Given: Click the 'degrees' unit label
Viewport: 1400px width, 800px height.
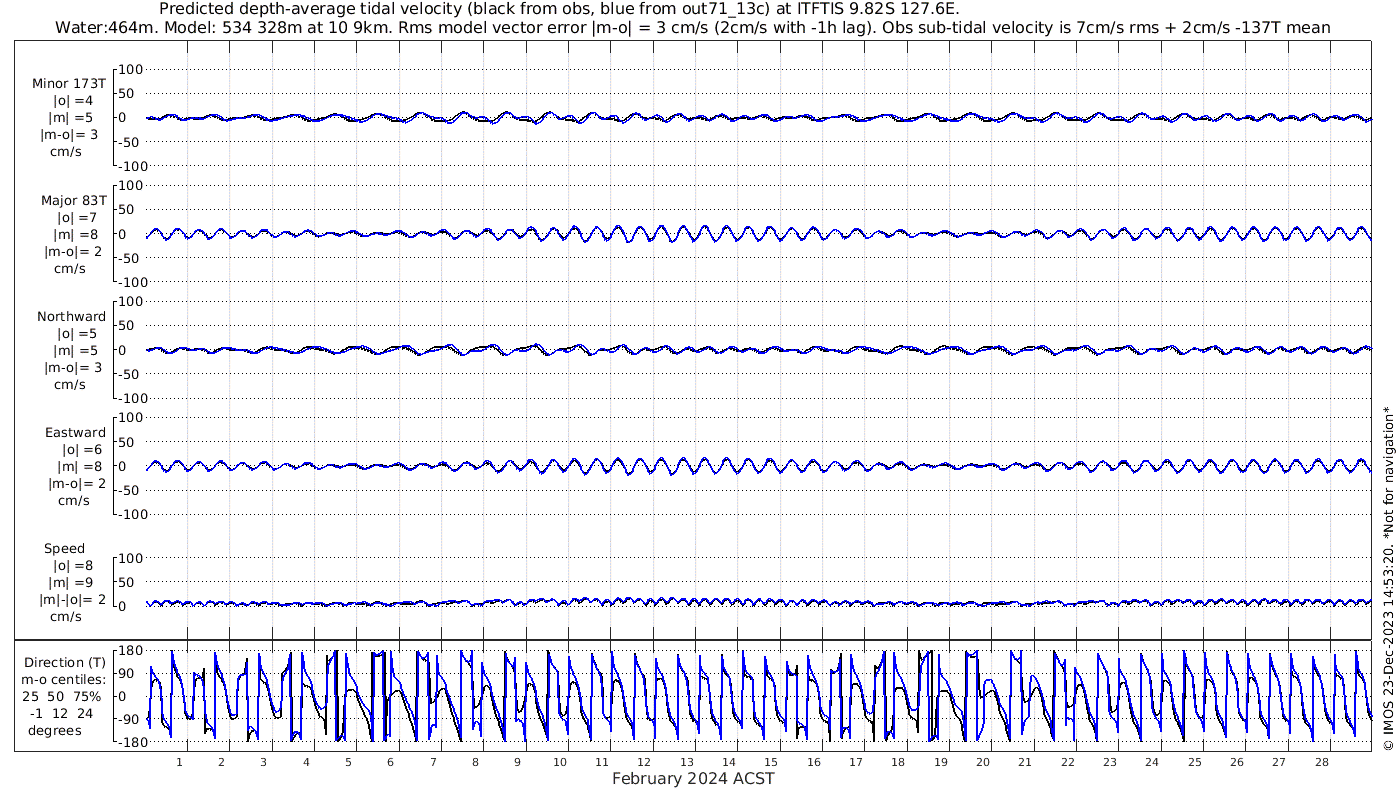Looking at the screenshot, I should click(x=54, y=730).
